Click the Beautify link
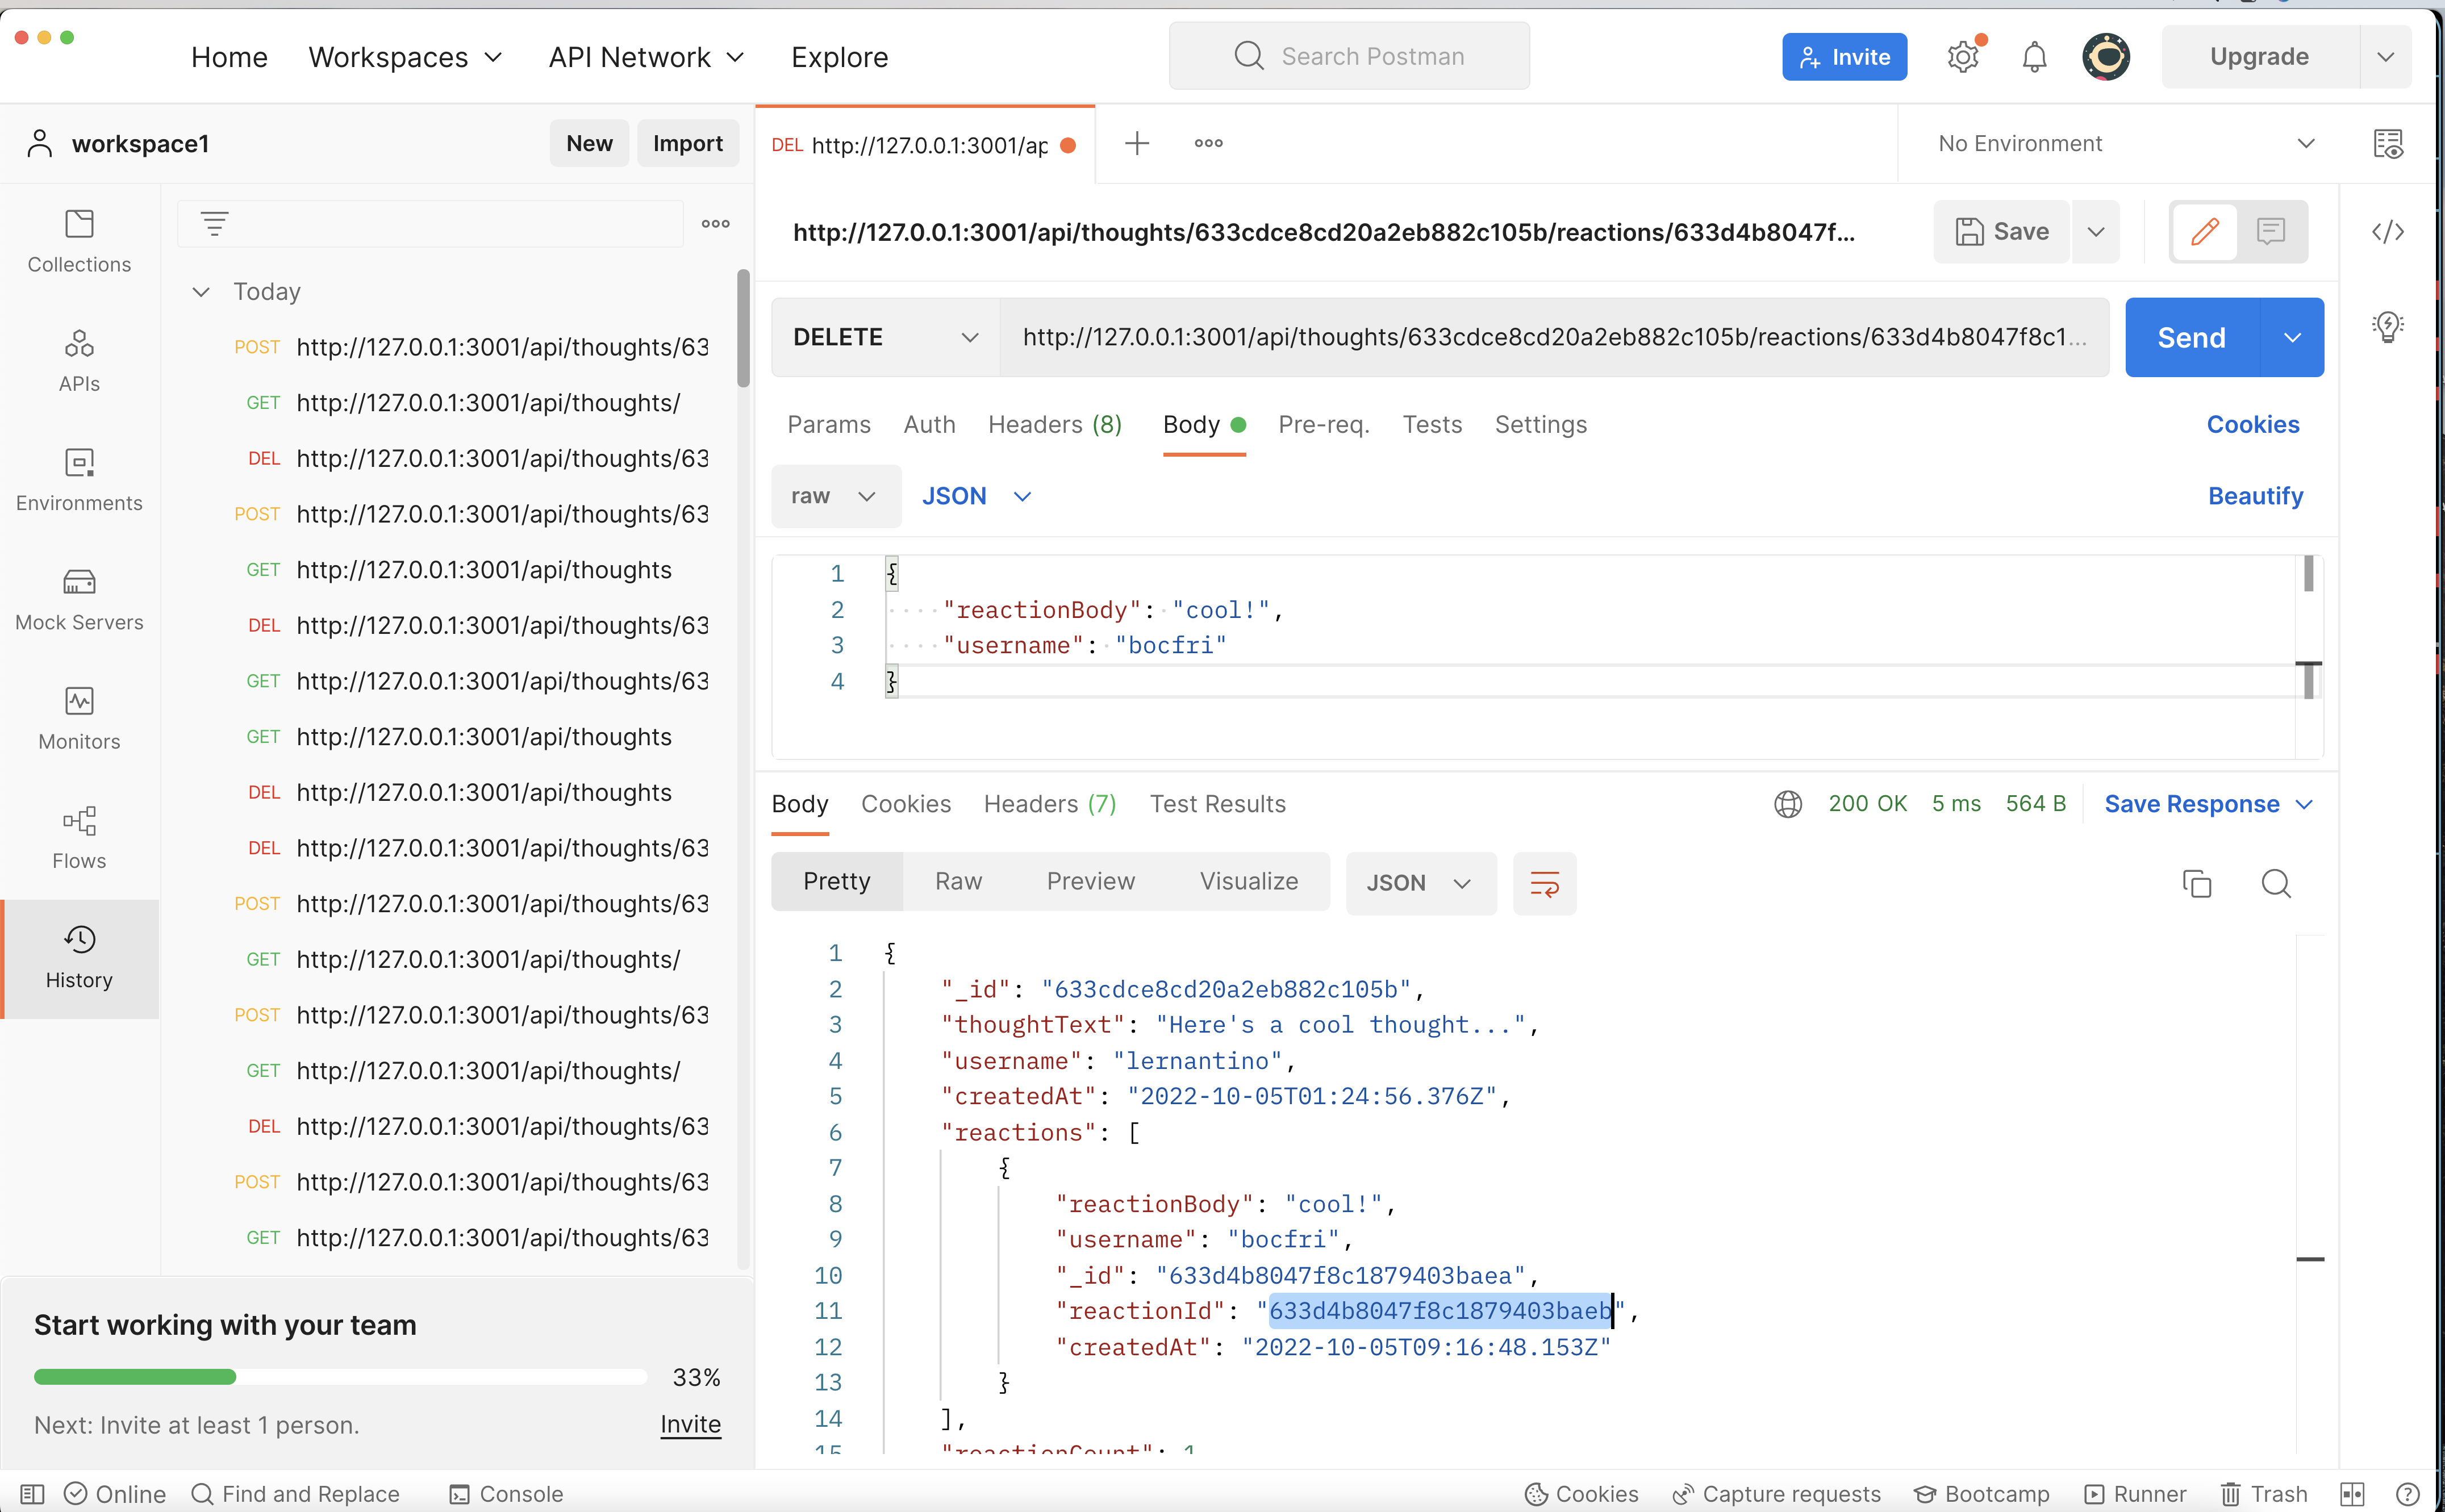Screen dimensions: 2445x1512 click(2255, 495)
